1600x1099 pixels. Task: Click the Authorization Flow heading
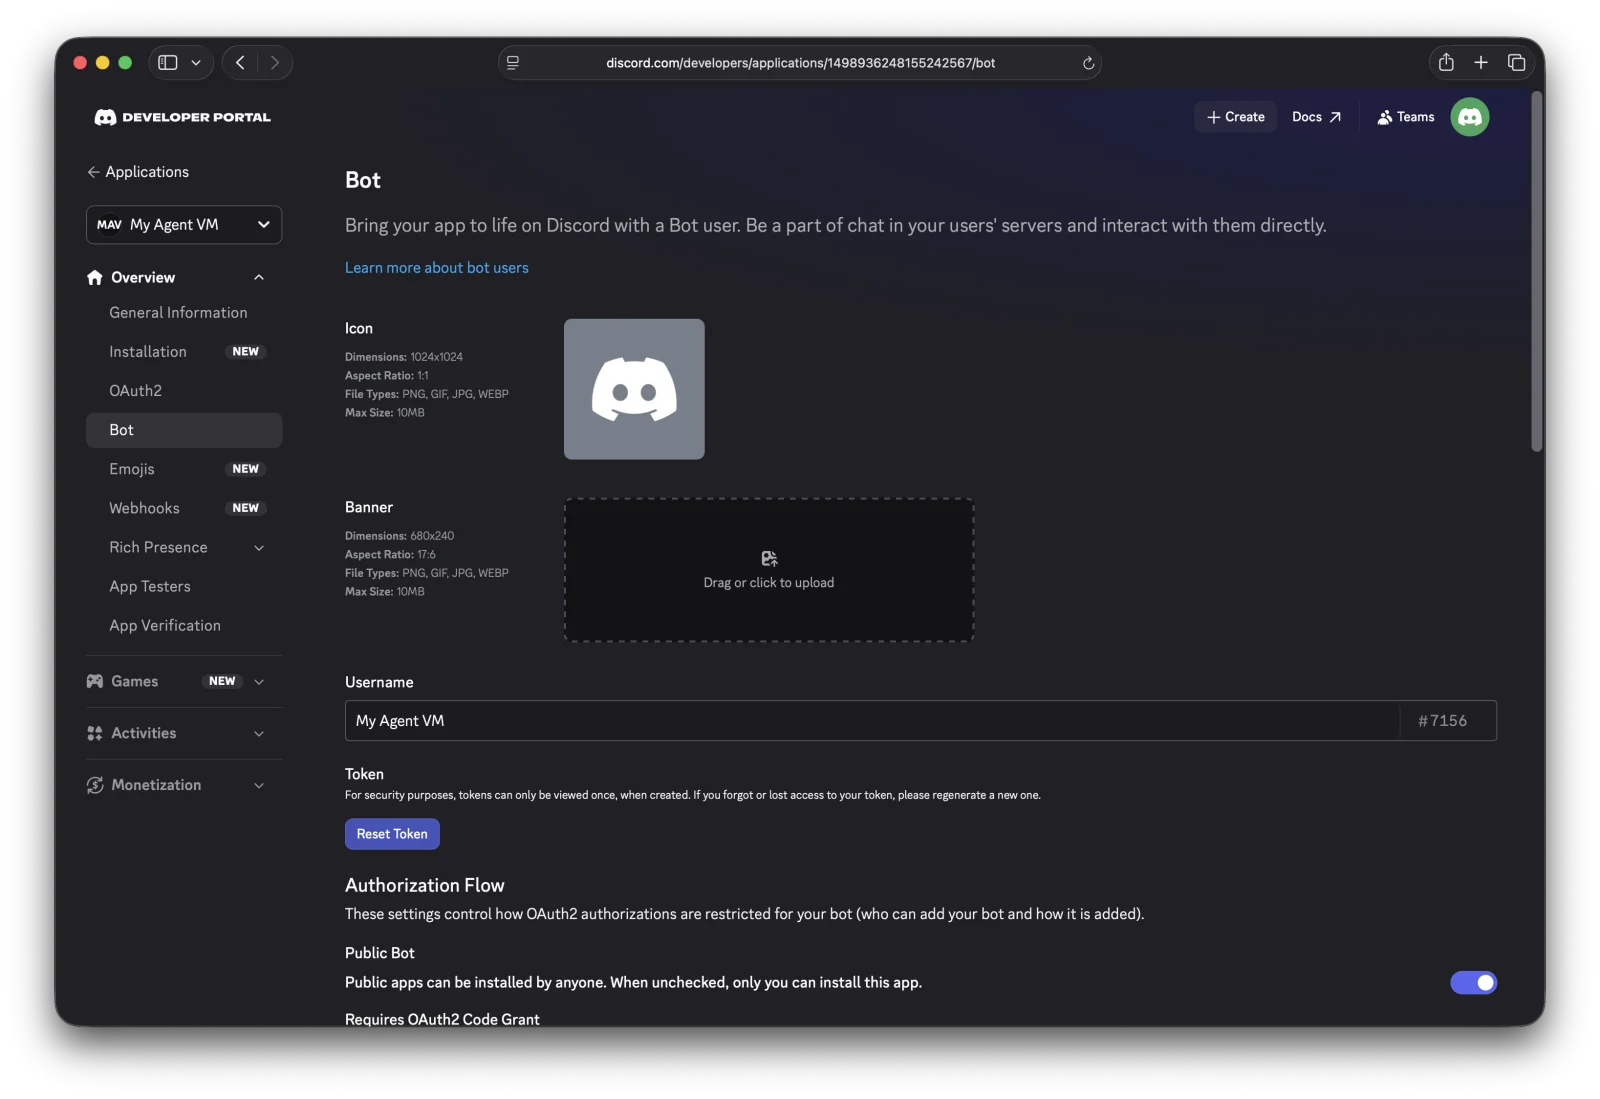pyautogui.click(x=425, y=886)
